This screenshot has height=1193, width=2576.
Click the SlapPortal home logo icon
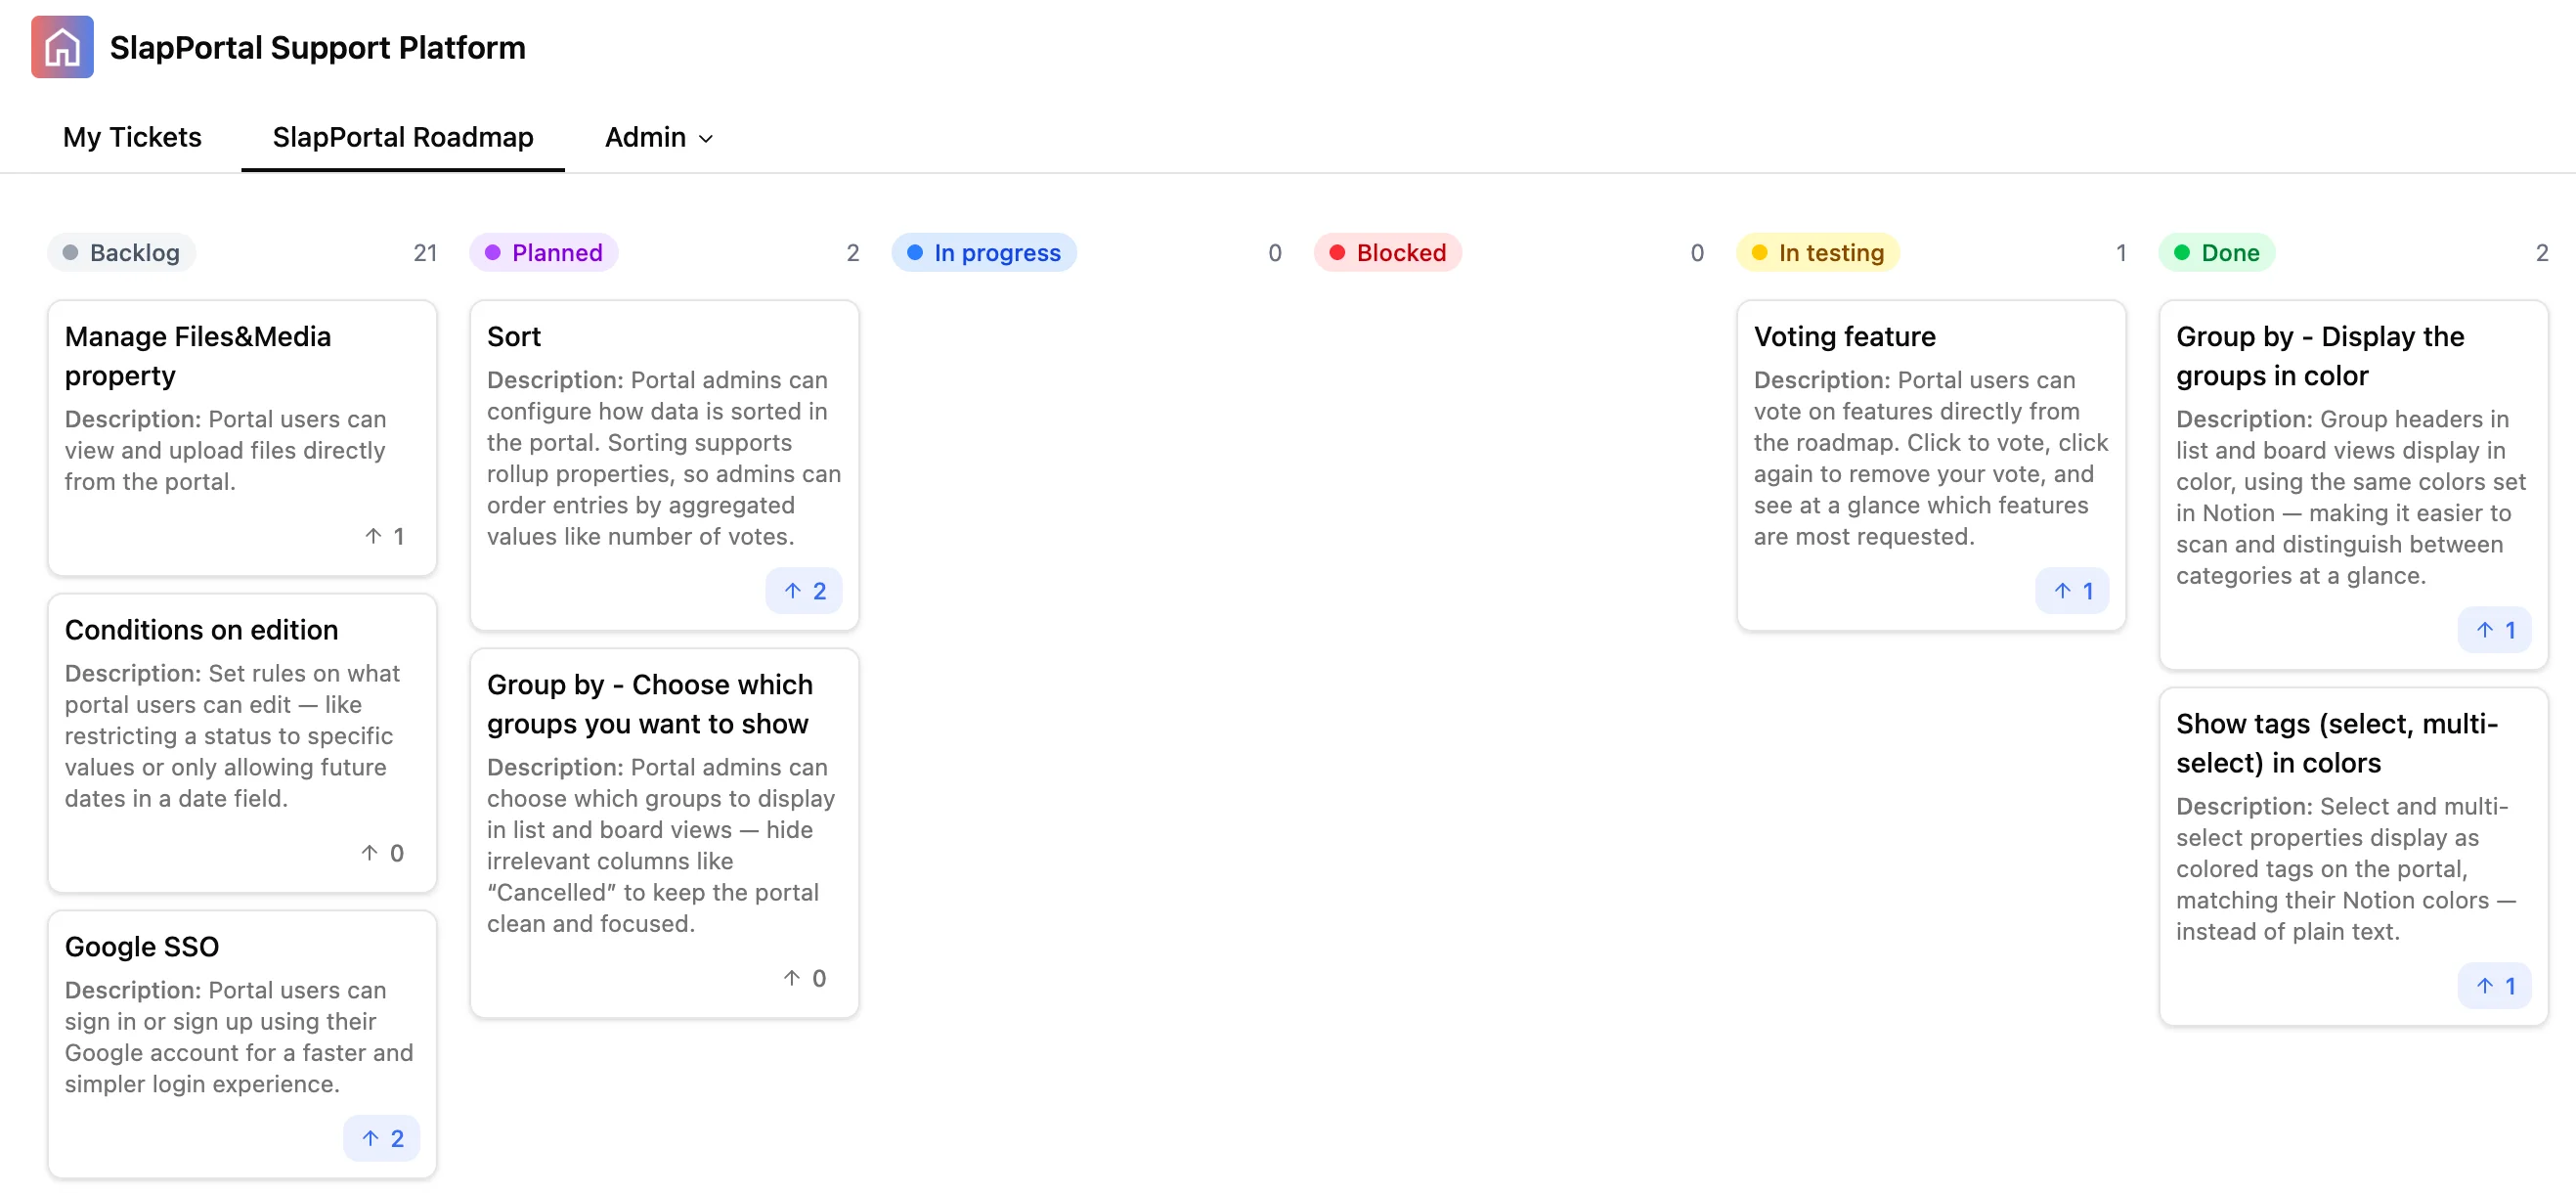[62, 47]
